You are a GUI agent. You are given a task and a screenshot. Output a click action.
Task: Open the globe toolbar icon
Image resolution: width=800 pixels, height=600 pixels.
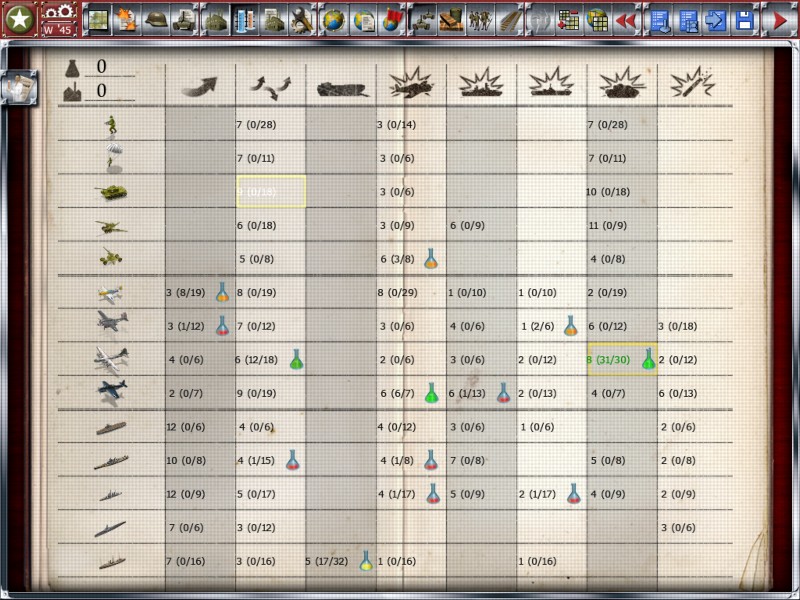click(x=334, y=20)
